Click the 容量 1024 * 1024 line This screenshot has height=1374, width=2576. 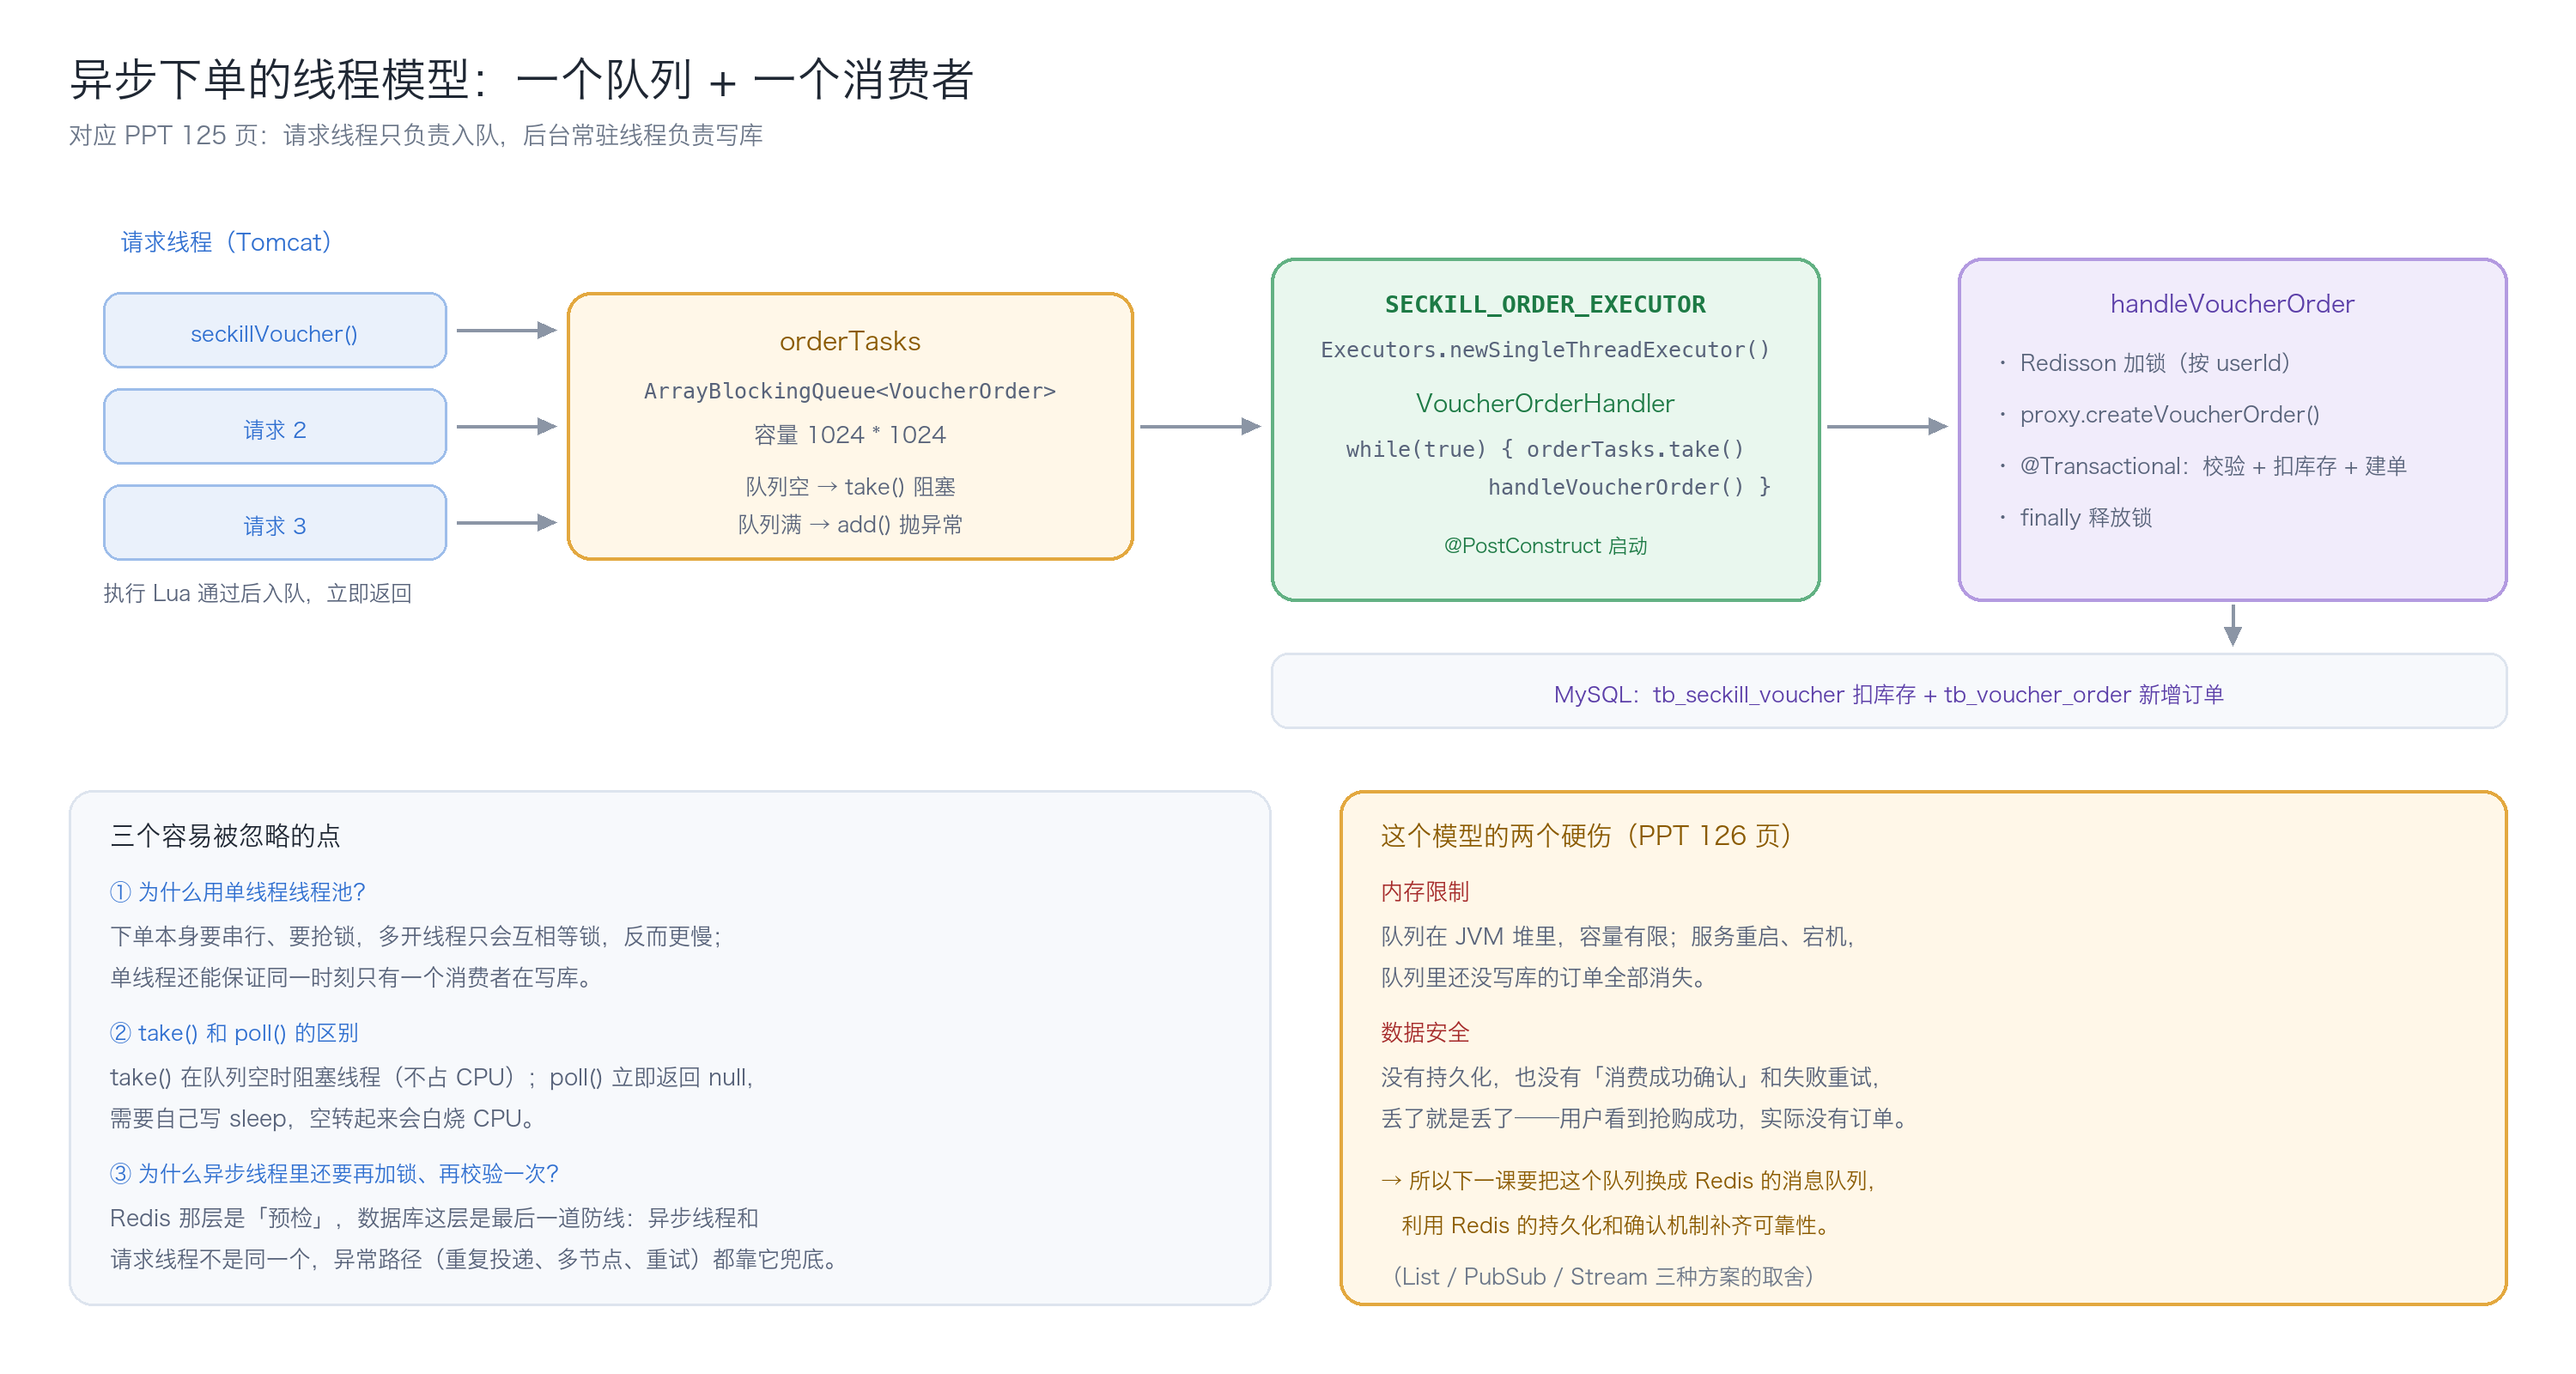tap(850, 435)
